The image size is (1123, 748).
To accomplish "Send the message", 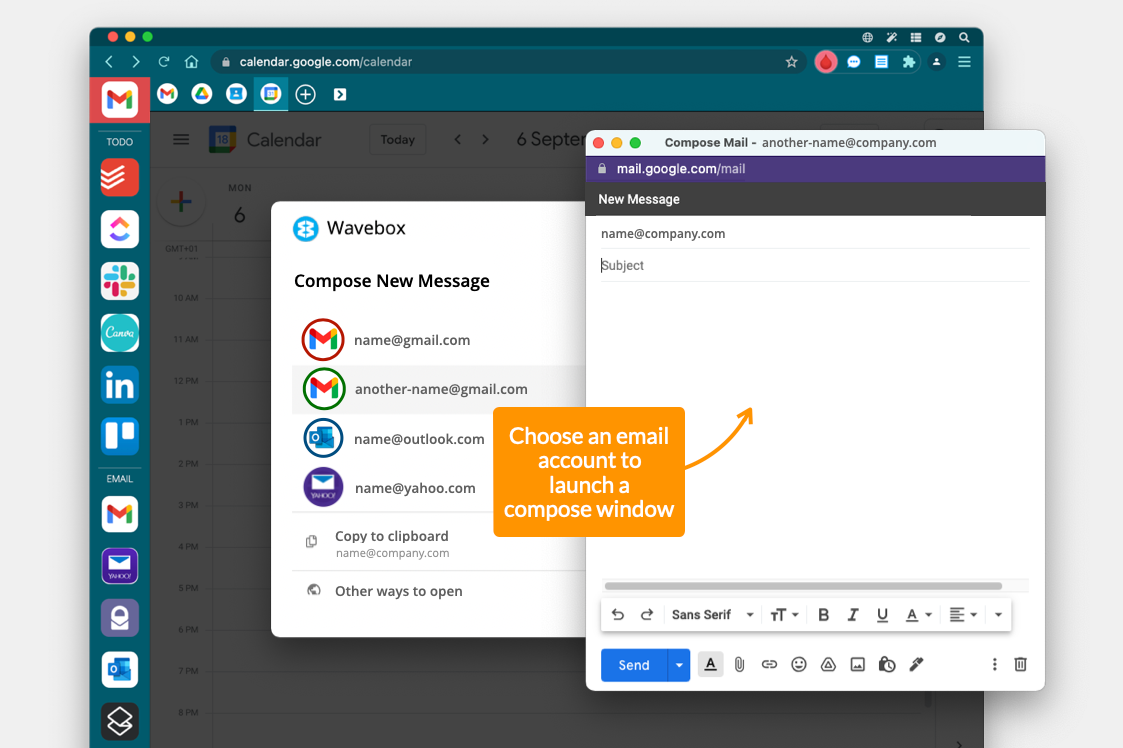I will (634, 665).
